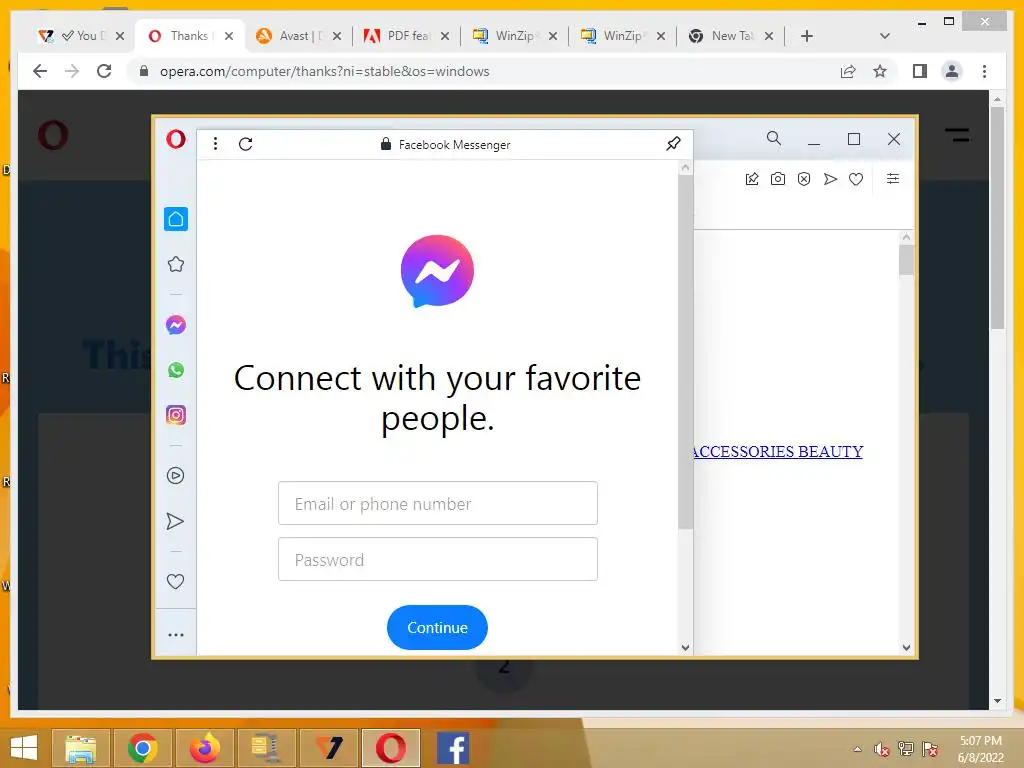Open My Flow arrow icon in sidebar
This screenshot has height=768, width=1024.
tap(175, 521)
